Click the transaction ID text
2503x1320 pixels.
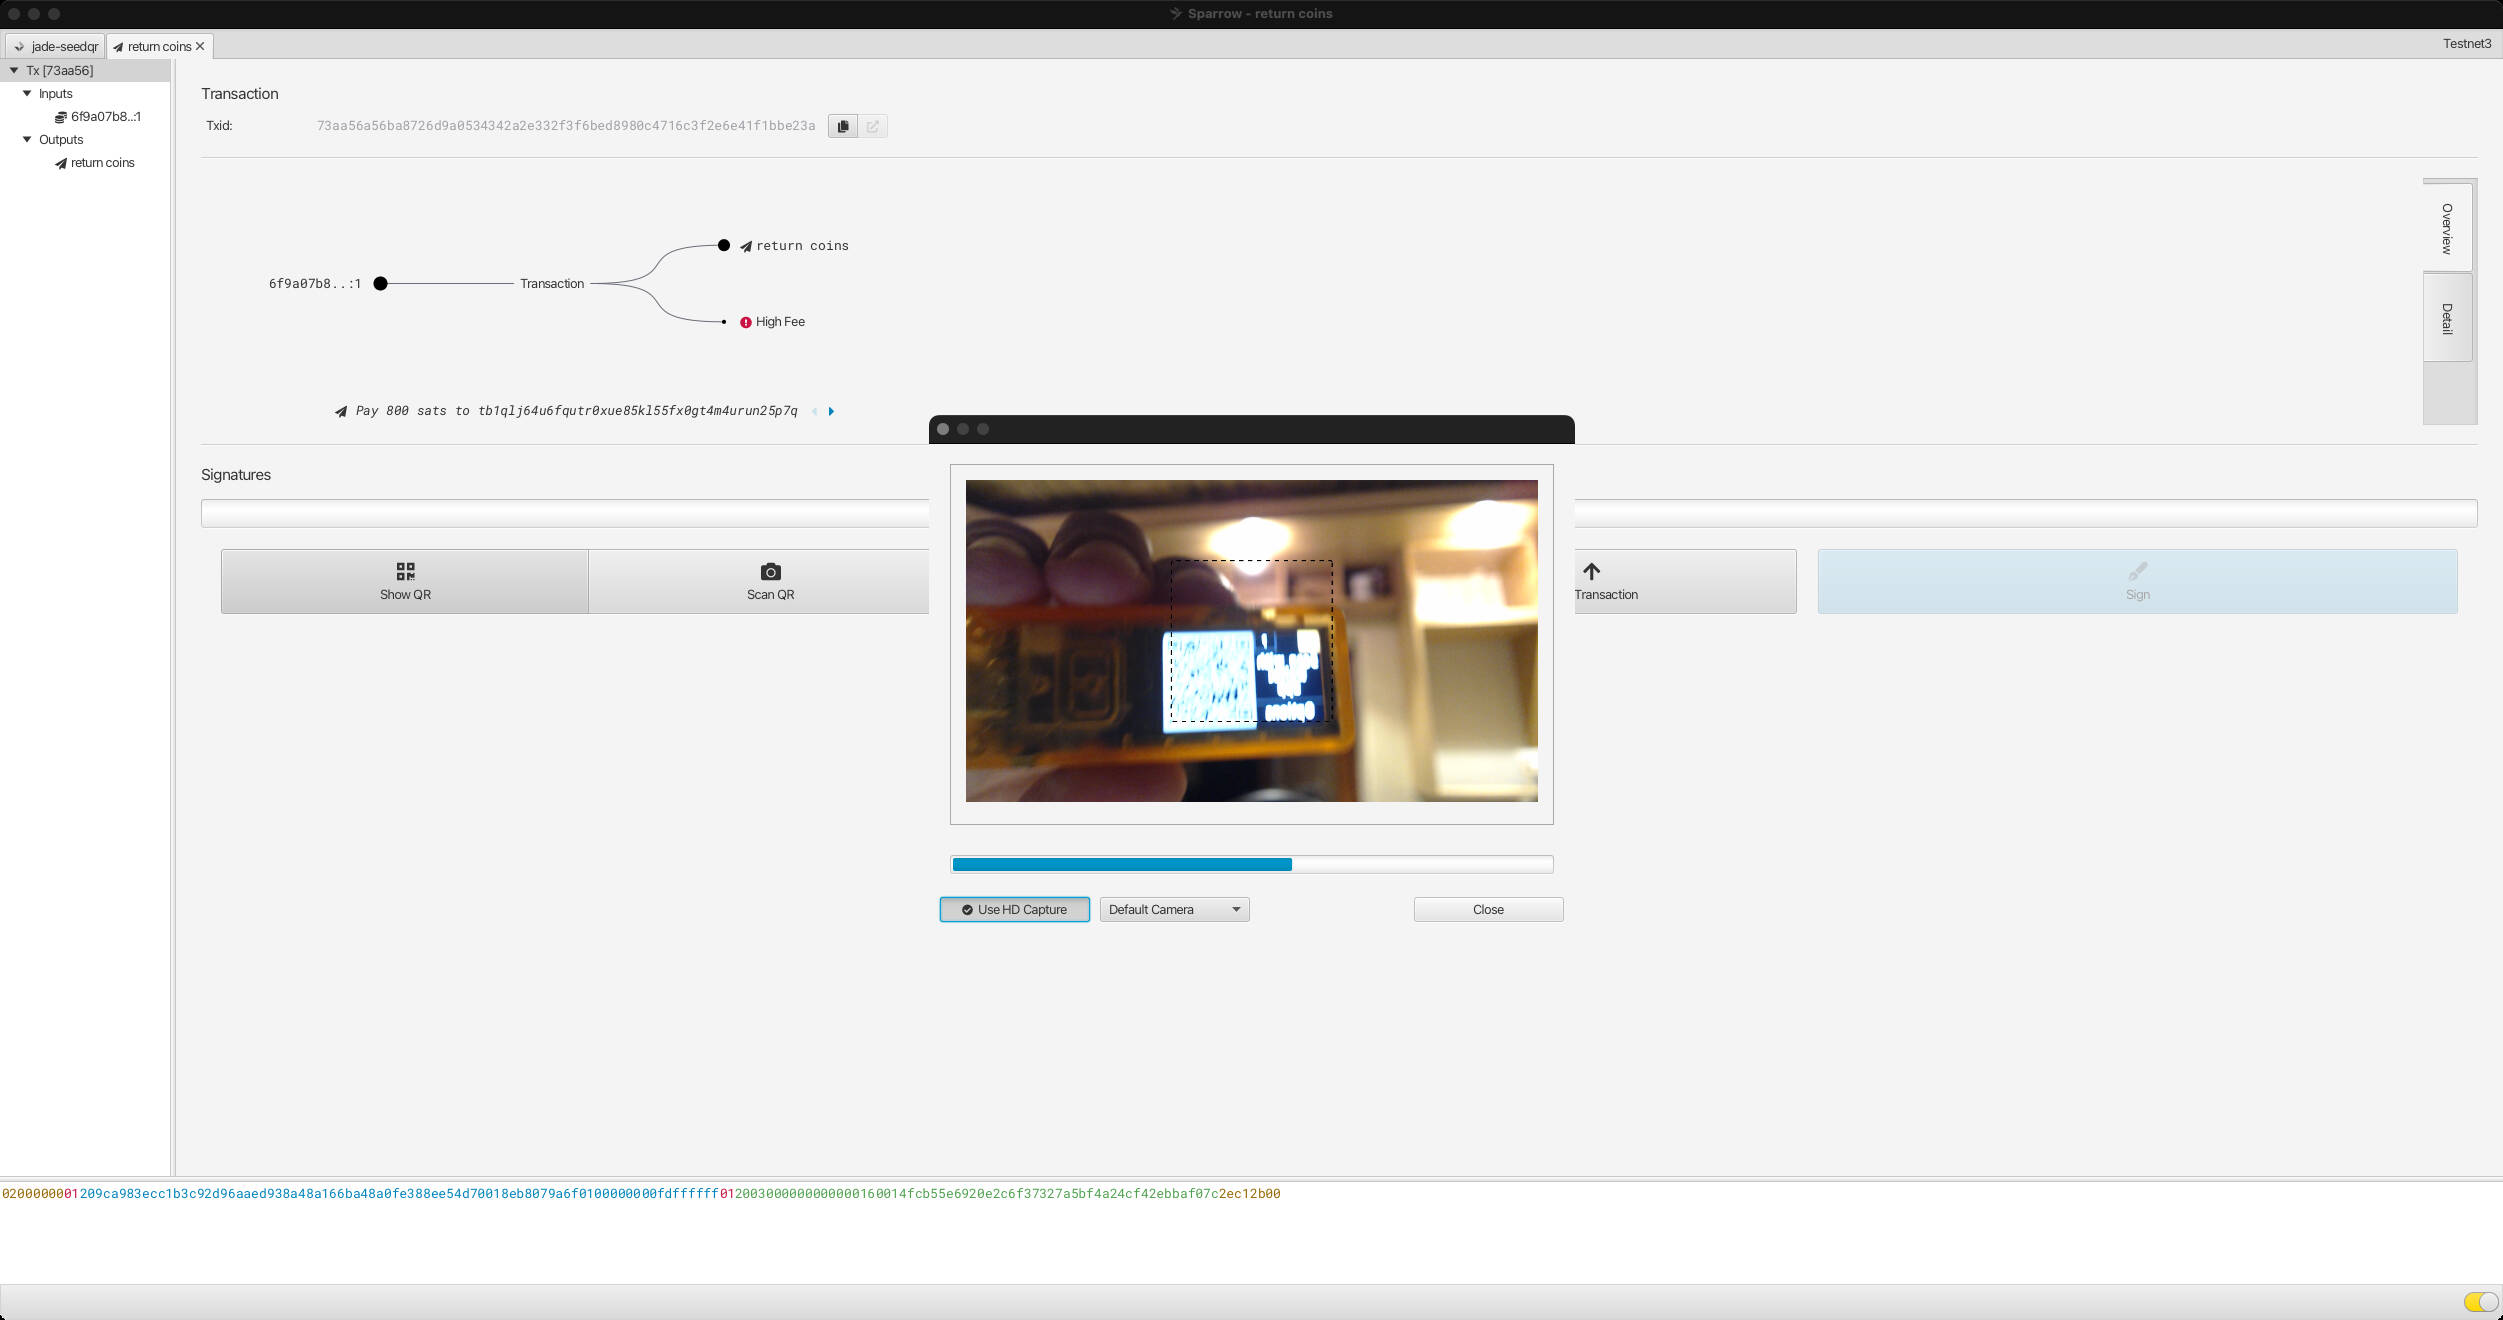coord(566,126)
